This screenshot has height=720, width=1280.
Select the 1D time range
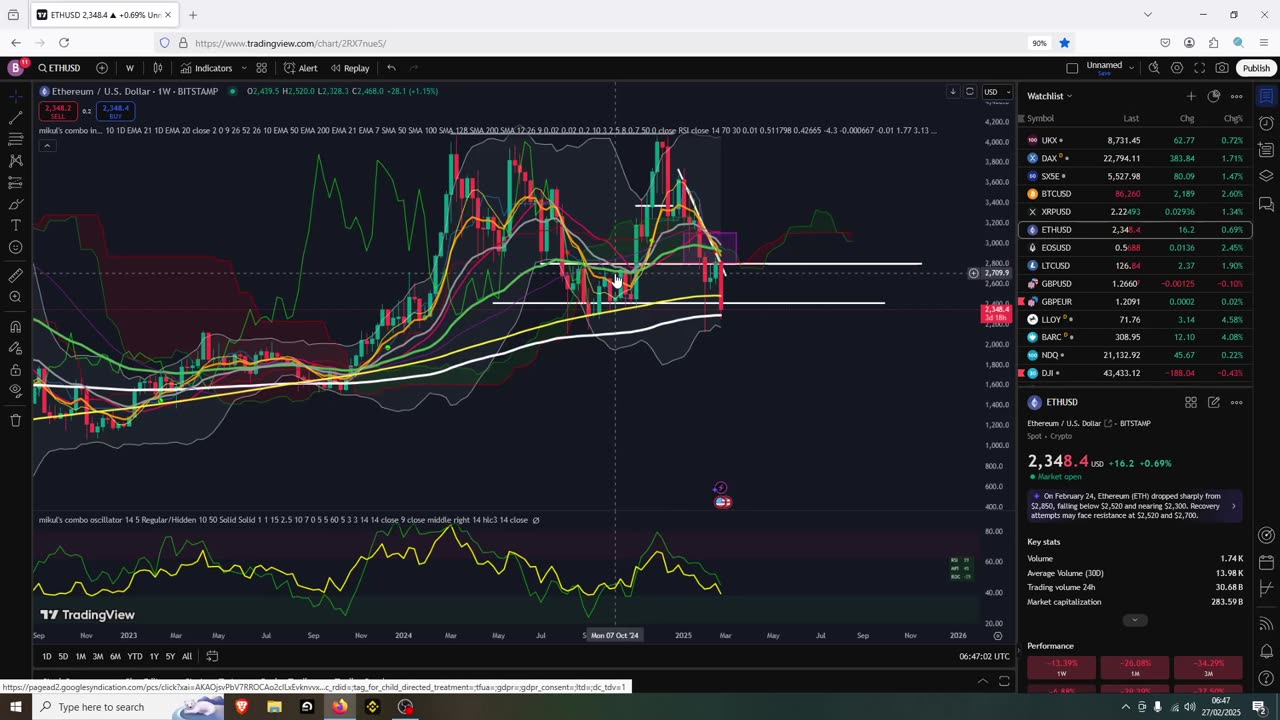[x=46, y=656]
